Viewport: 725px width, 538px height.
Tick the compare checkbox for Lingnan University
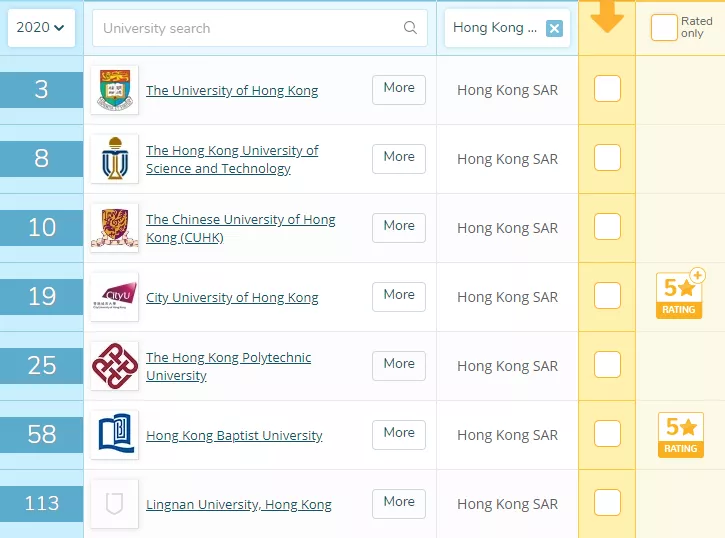point(607,503)
